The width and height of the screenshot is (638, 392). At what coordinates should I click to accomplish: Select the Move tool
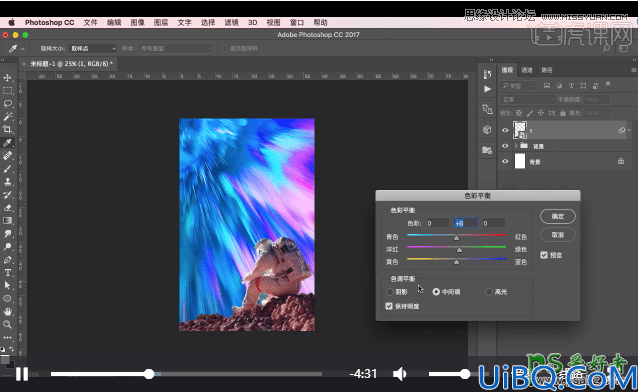pyautogui.click(x=7, y=77)
